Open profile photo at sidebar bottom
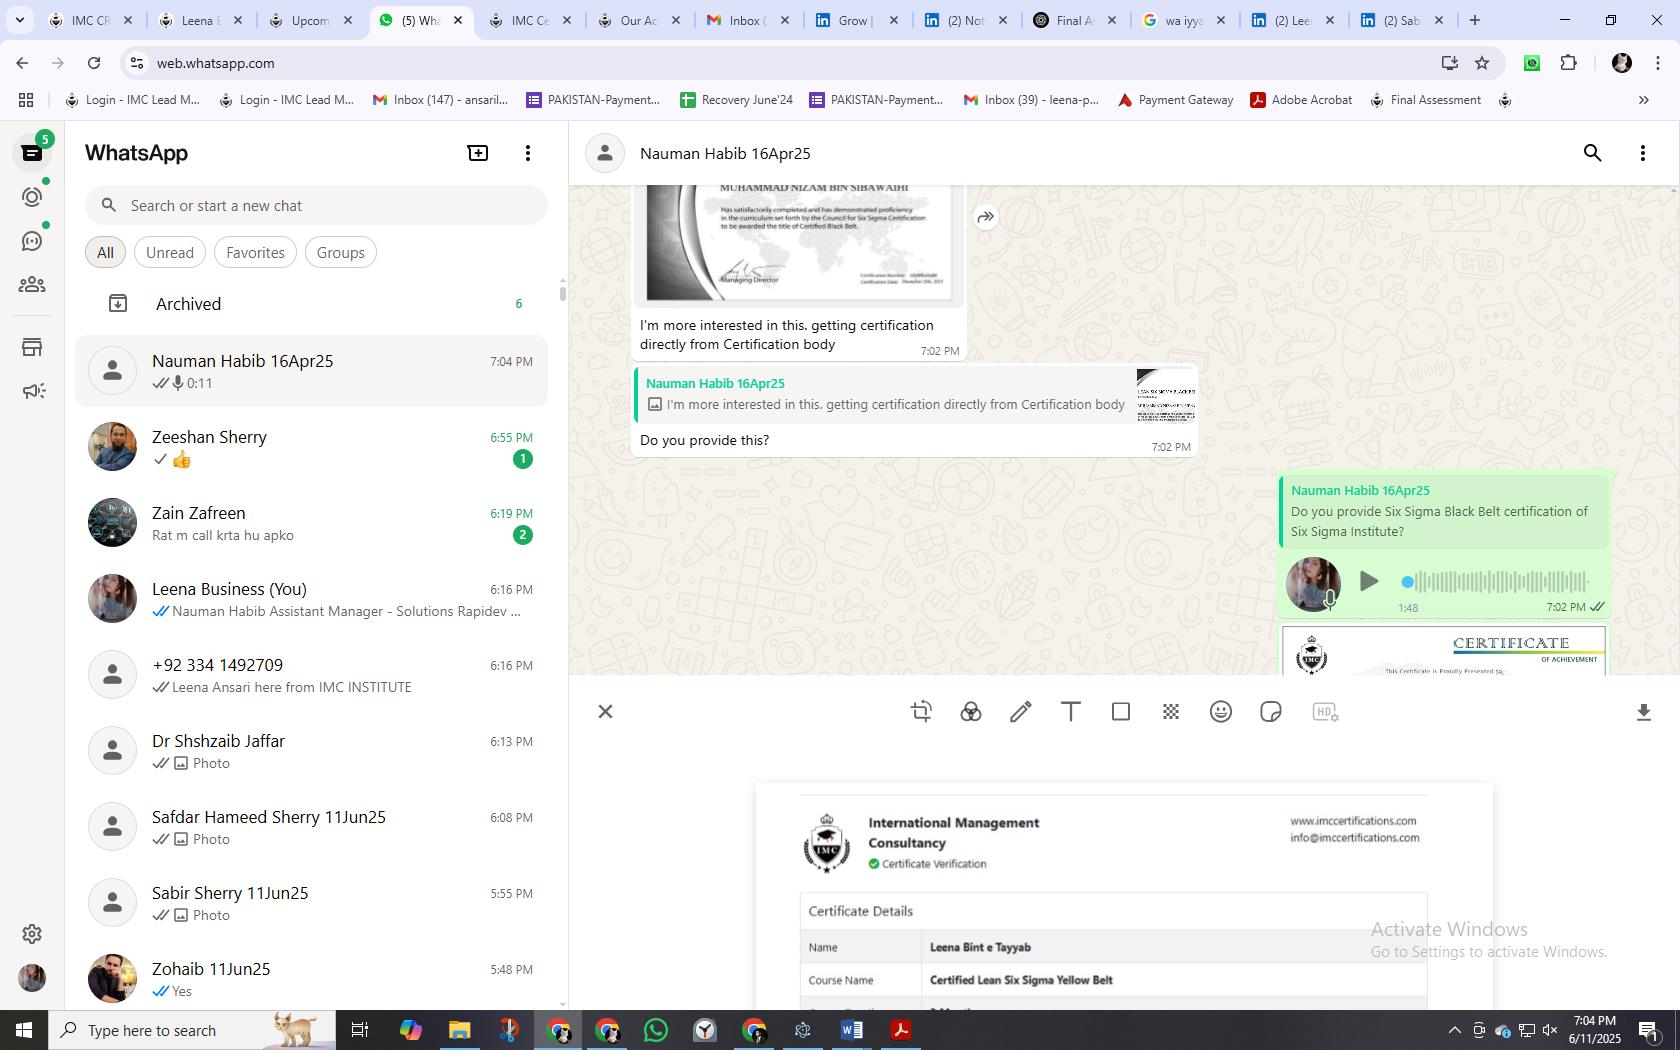Screen dimensions: 1680x1050 point(32,978)
